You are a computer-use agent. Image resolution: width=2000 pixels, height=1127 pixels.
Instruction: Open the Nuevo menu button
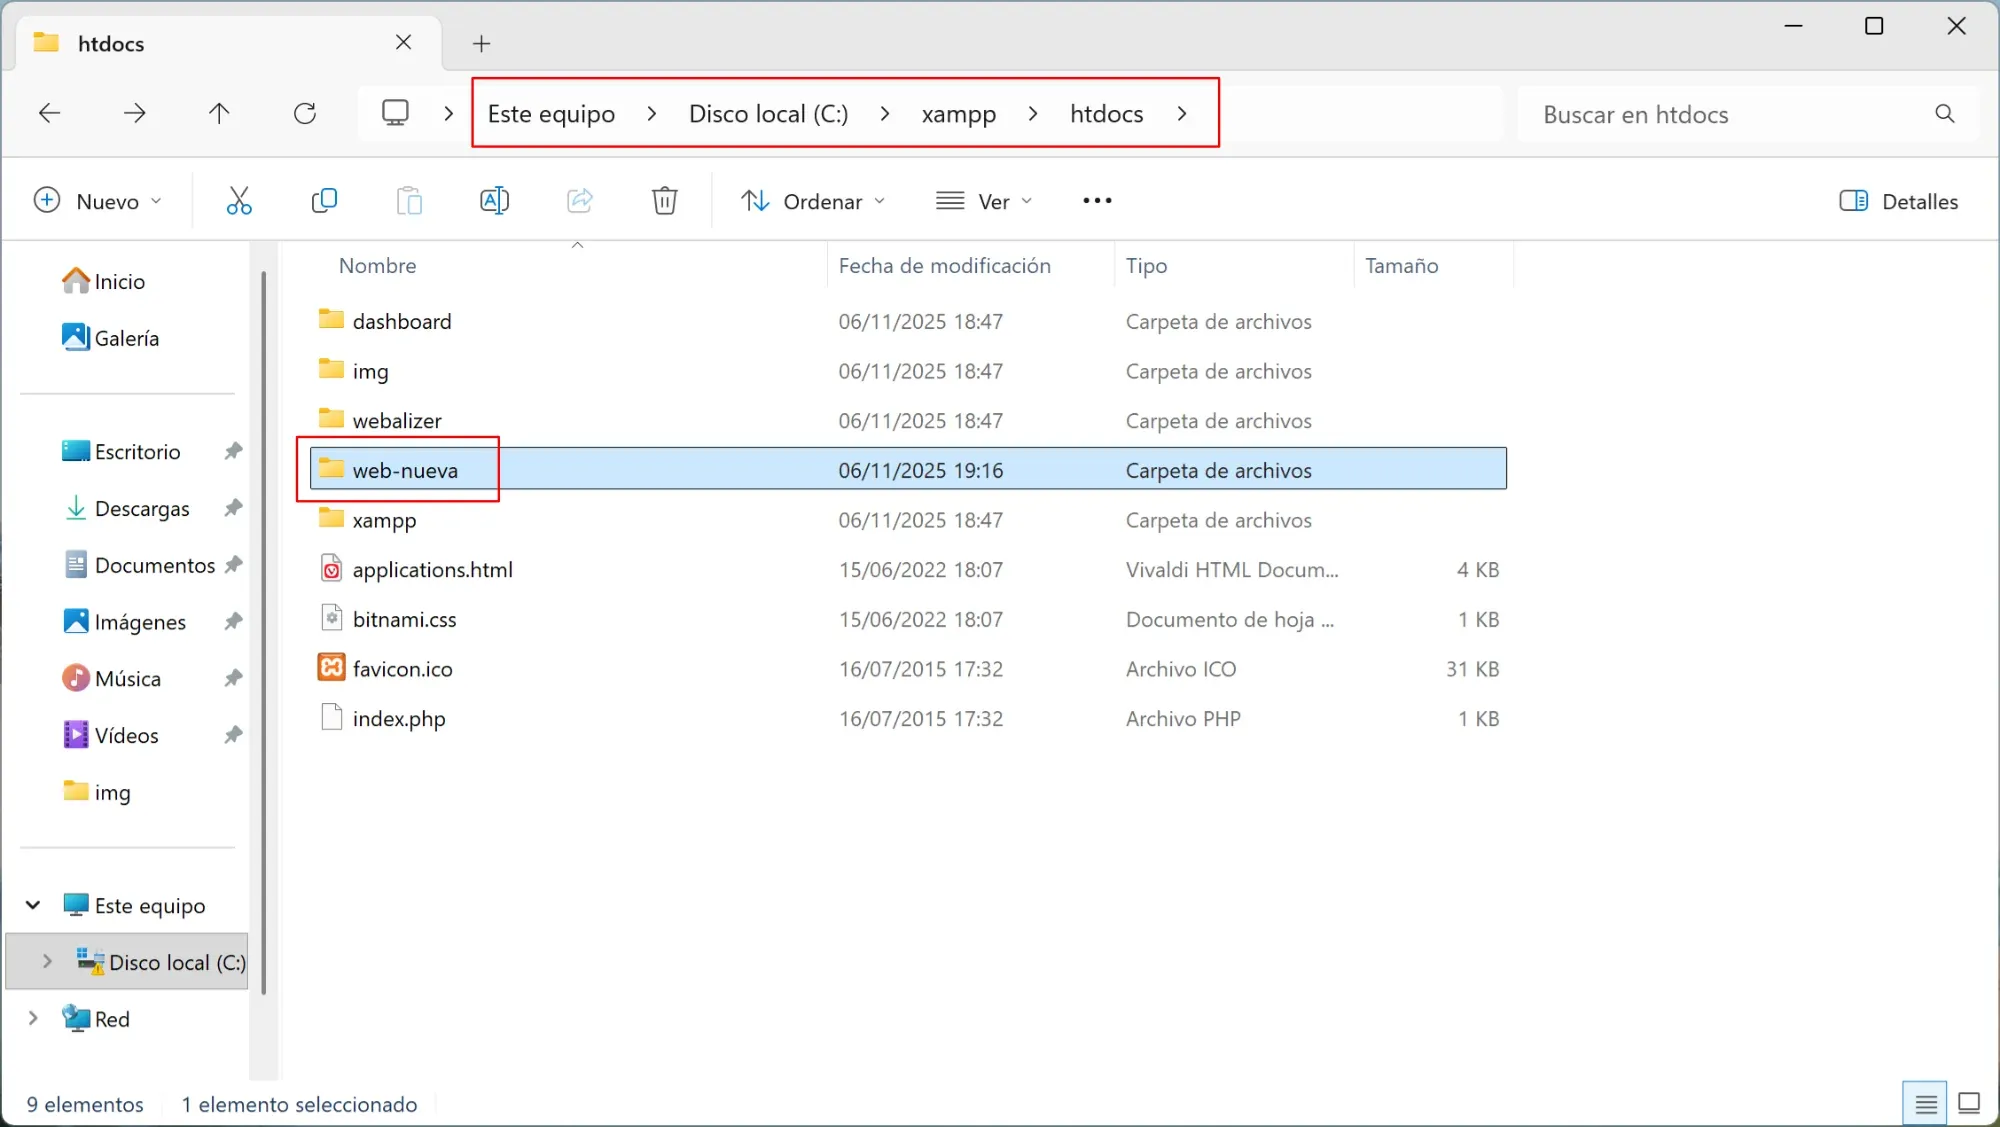pos(97,201)
